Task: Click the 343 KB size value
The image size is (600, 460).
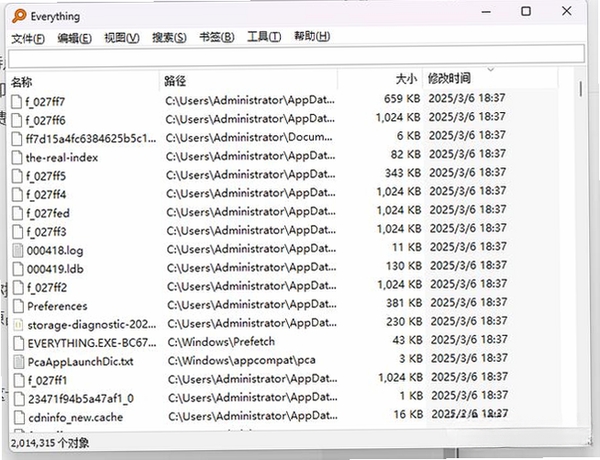Action: click(x=403, y=173)
